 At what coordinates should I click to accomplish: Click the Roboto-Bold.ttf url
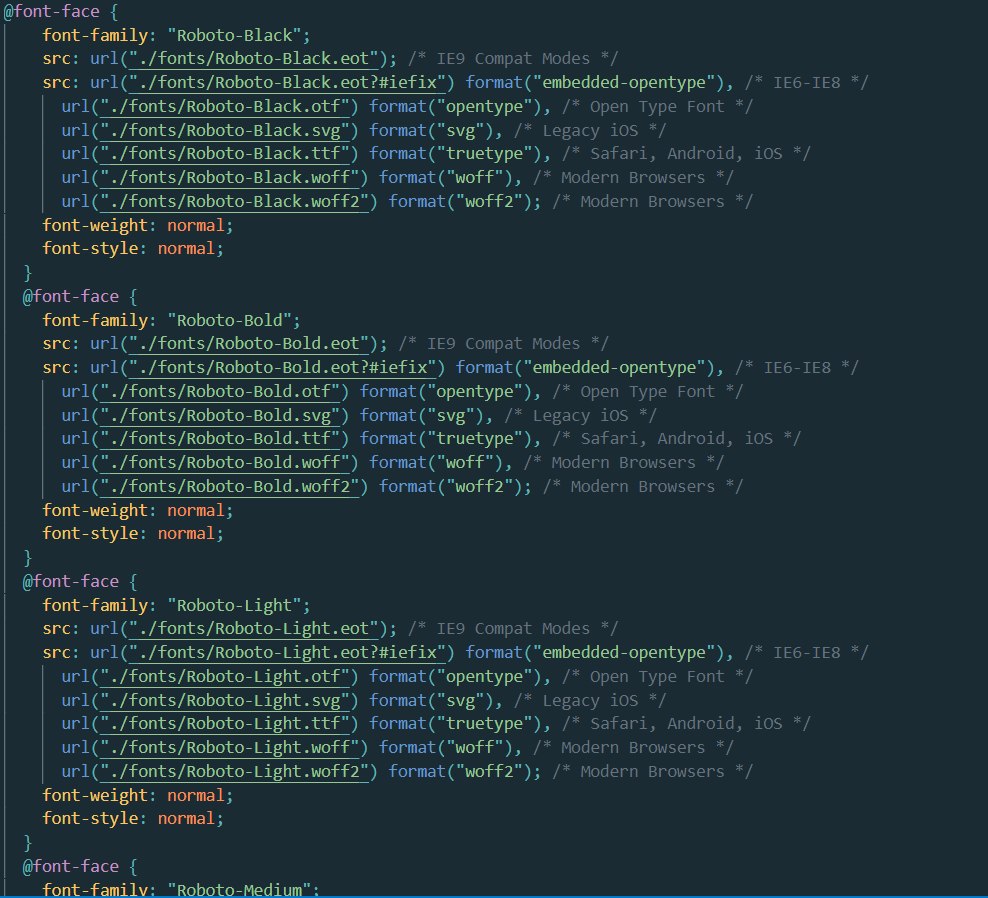point(220,439)
